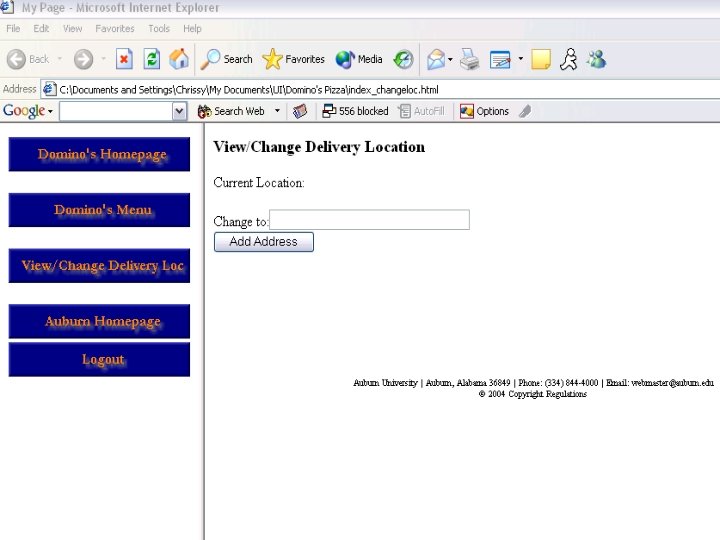Click the Forward navigation arrow icon
Screen dimensions: 720x540
point(84,59)
